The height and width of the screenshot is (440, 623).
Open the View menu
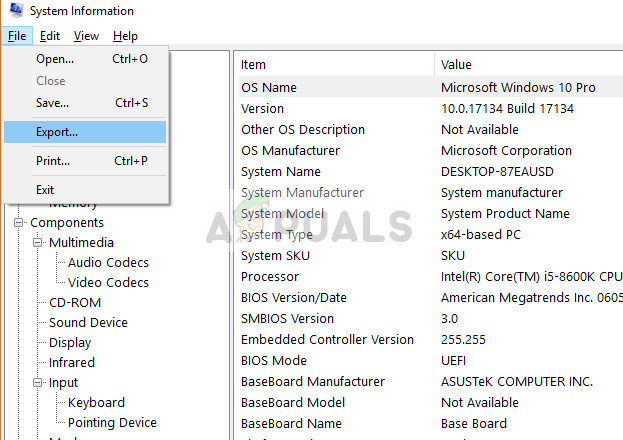(86, 36)
